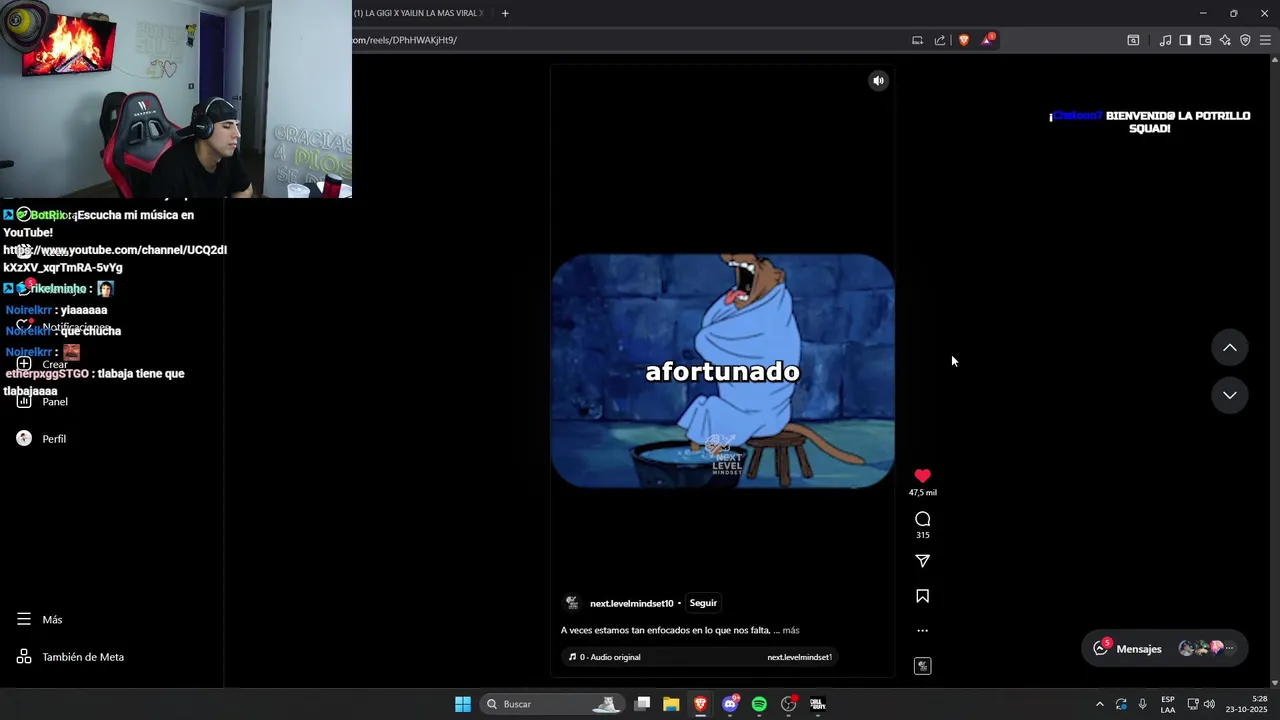Open the clock showing 5:28

[1246, 704]
